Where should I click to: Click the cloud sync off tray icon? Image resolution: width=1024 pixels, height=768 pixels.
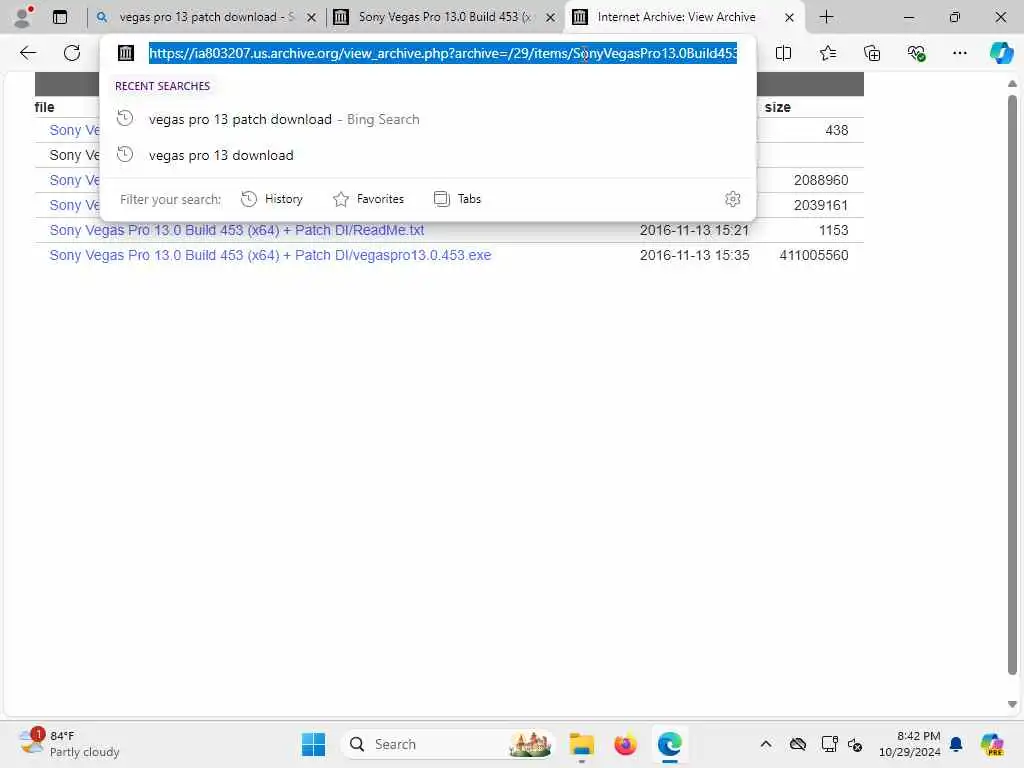[x=797, y=744]
